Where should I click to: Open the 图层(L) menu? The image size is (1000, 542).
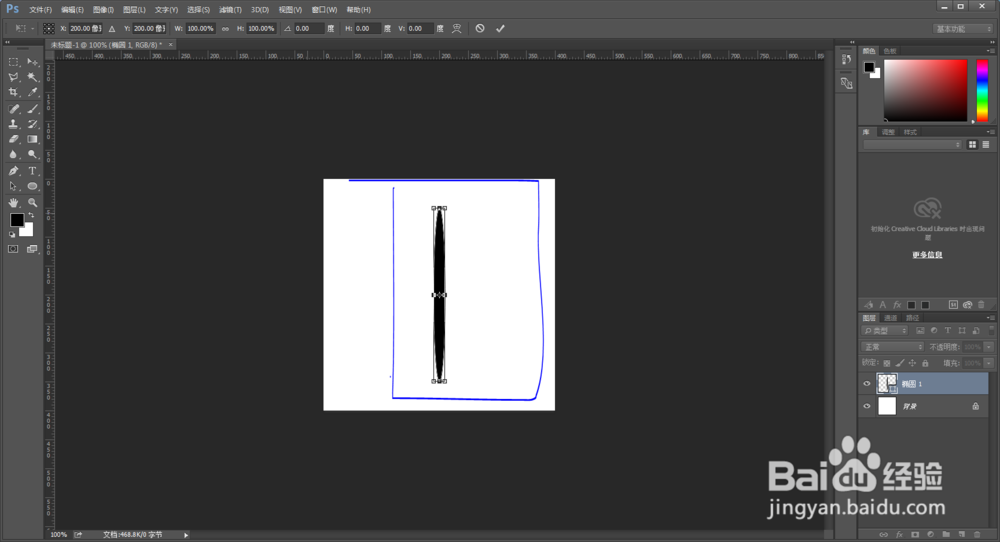tap(134, 10)
